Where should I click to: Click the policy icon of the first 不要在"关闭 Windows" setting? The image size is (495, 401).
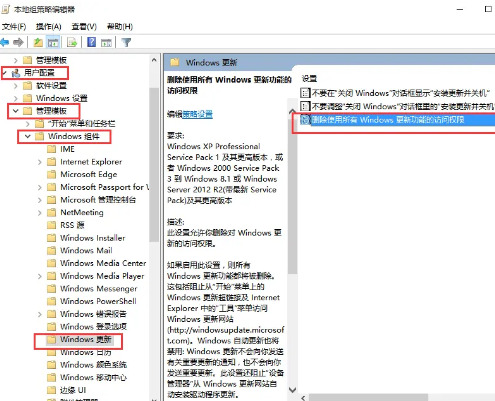(x=305, y=93)
